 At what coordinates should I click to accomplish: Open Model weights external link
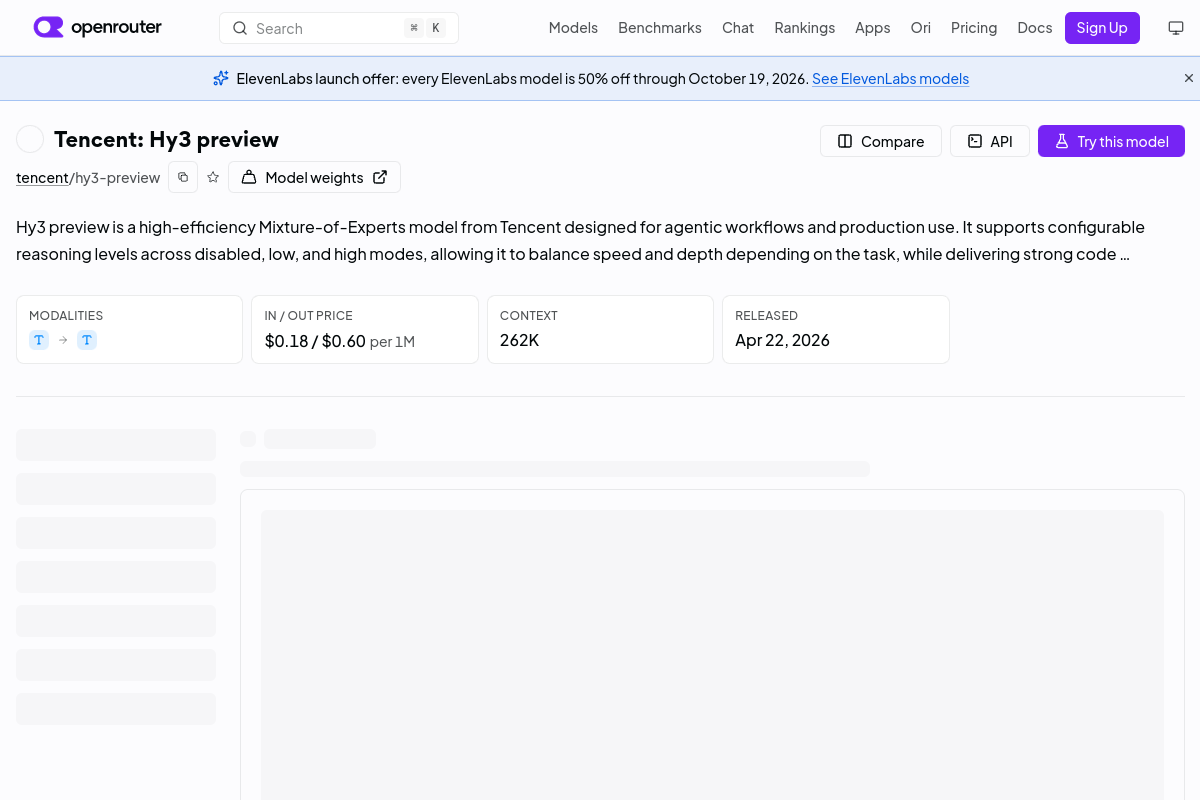(314, 177)
